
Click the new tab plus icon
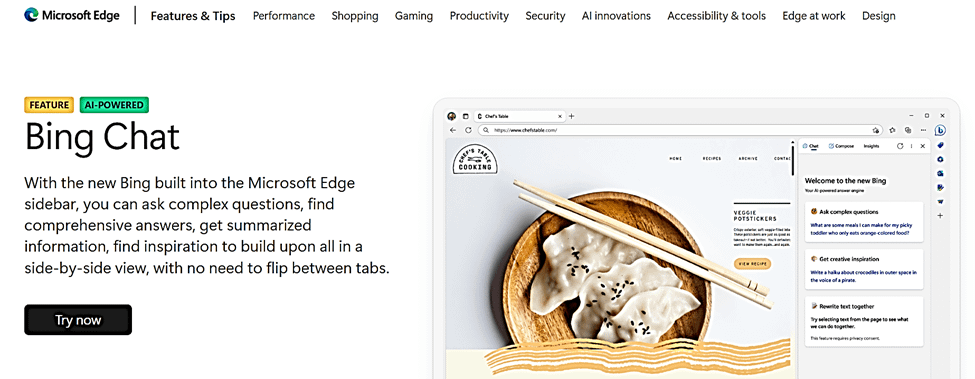click(571, 116)
